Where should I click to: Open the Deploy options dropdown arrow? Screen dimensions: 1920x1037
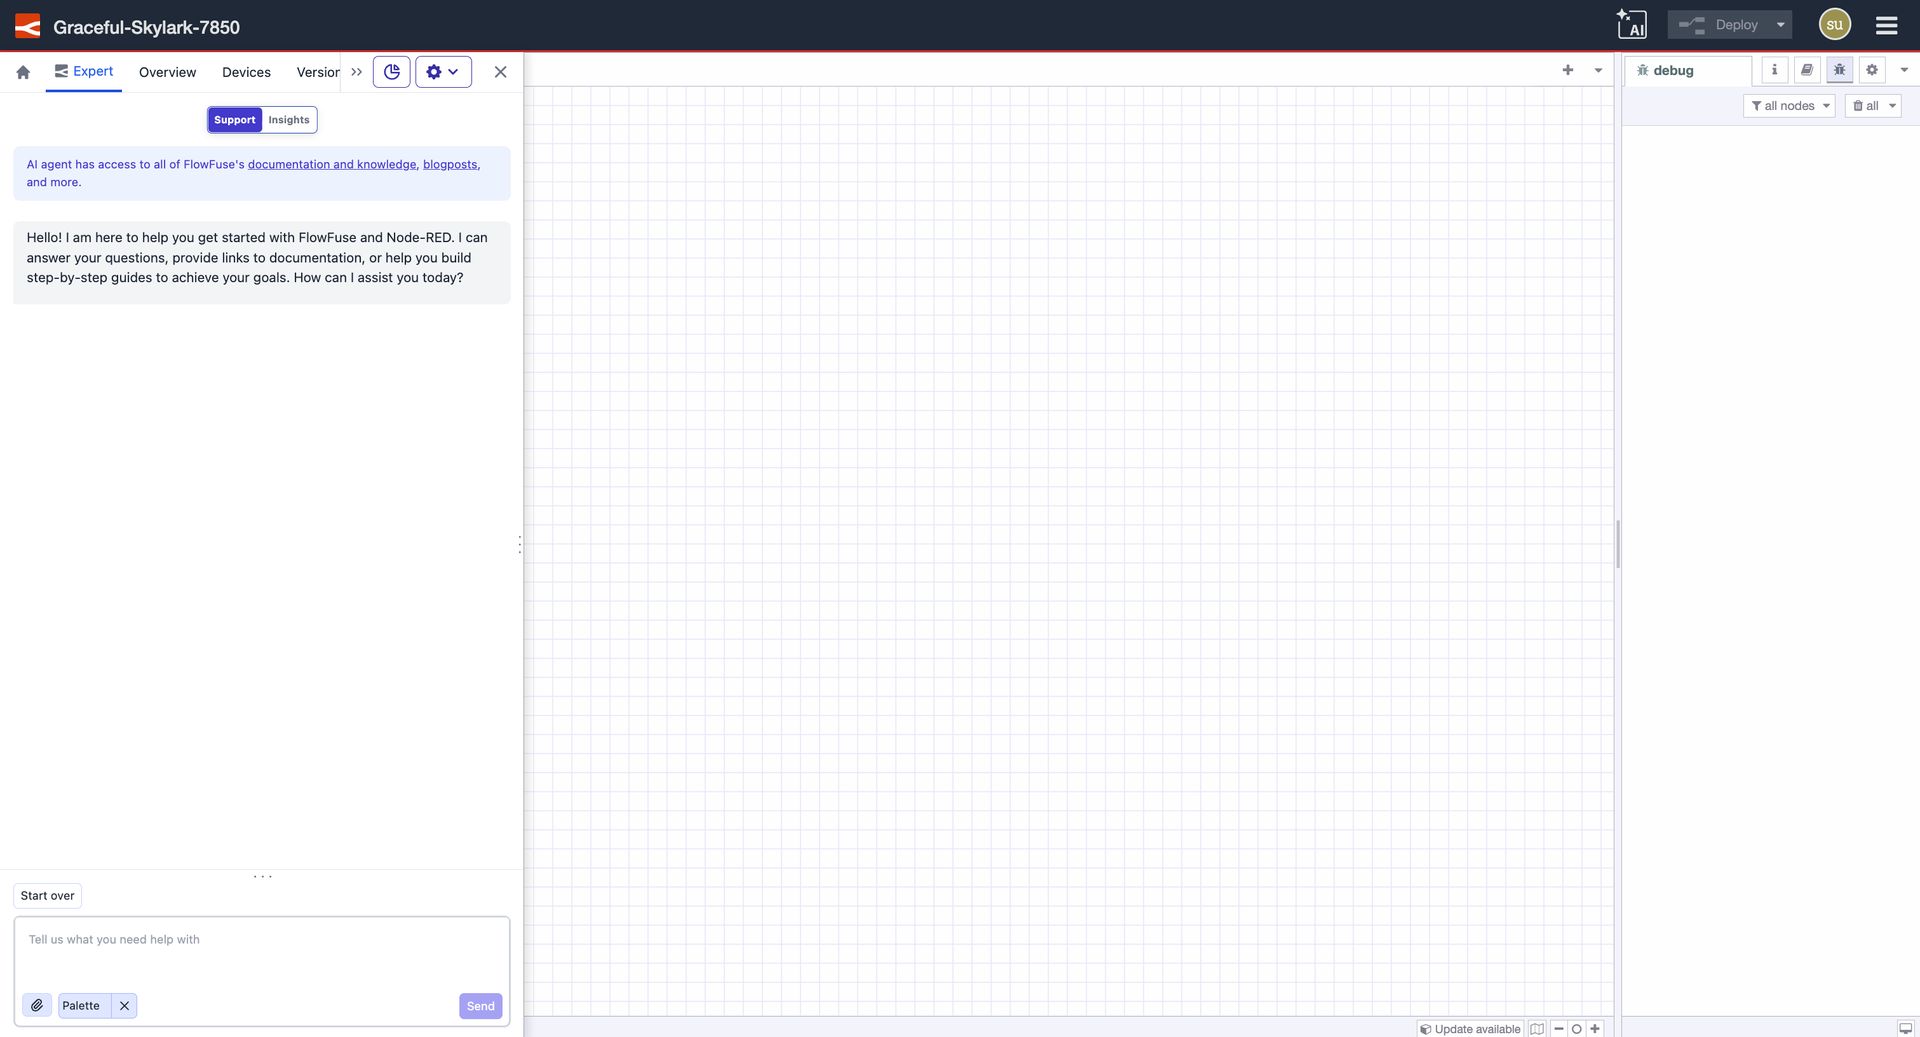(x=1780, y=24)
